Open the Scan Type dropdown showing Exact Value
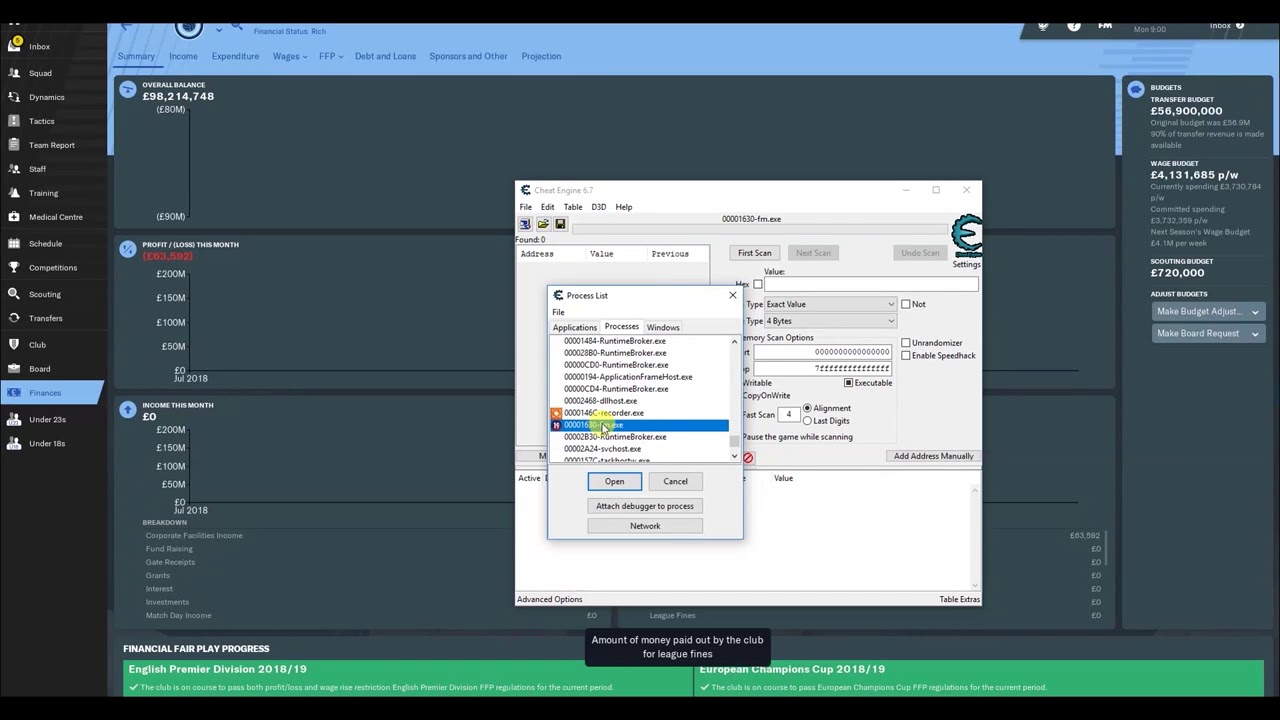The width and height of the screenshot is (1280, 720). (831, 304)
